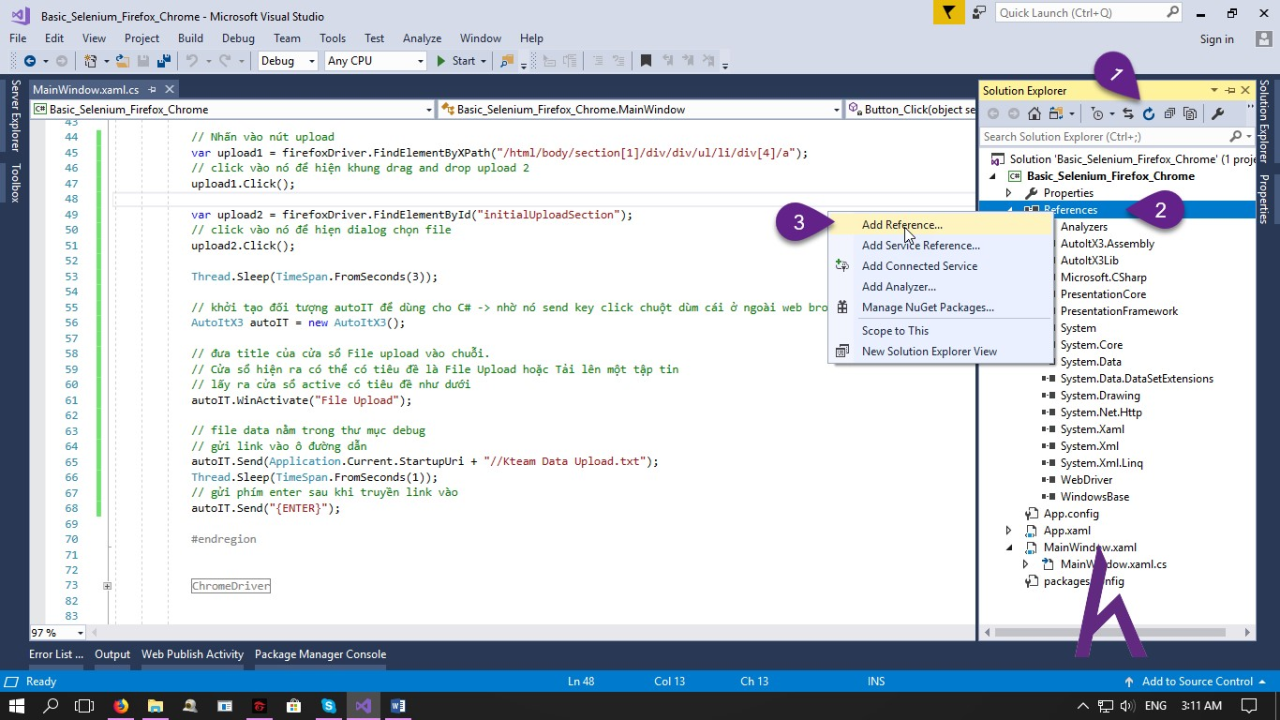
Task: Click the Collapse All icon in Solution Explorer
Action: (1169, 114)
